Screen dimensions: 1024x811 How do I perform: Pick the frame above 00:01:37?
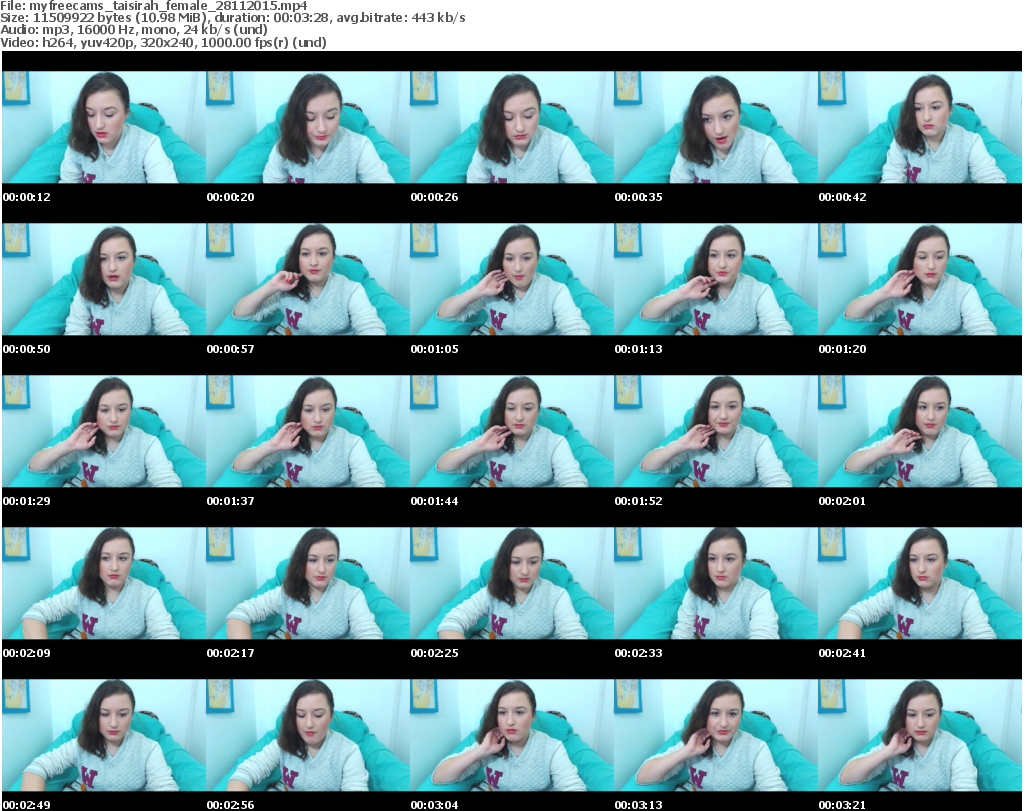pyautogui.click(x=308, y=431)
